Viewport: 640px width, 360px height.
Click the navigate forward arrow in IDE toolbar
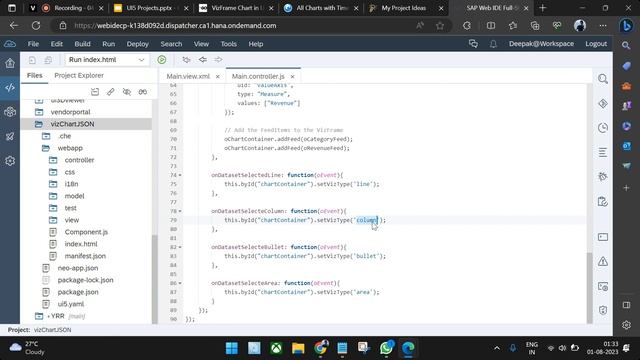[x=218, y=60]
